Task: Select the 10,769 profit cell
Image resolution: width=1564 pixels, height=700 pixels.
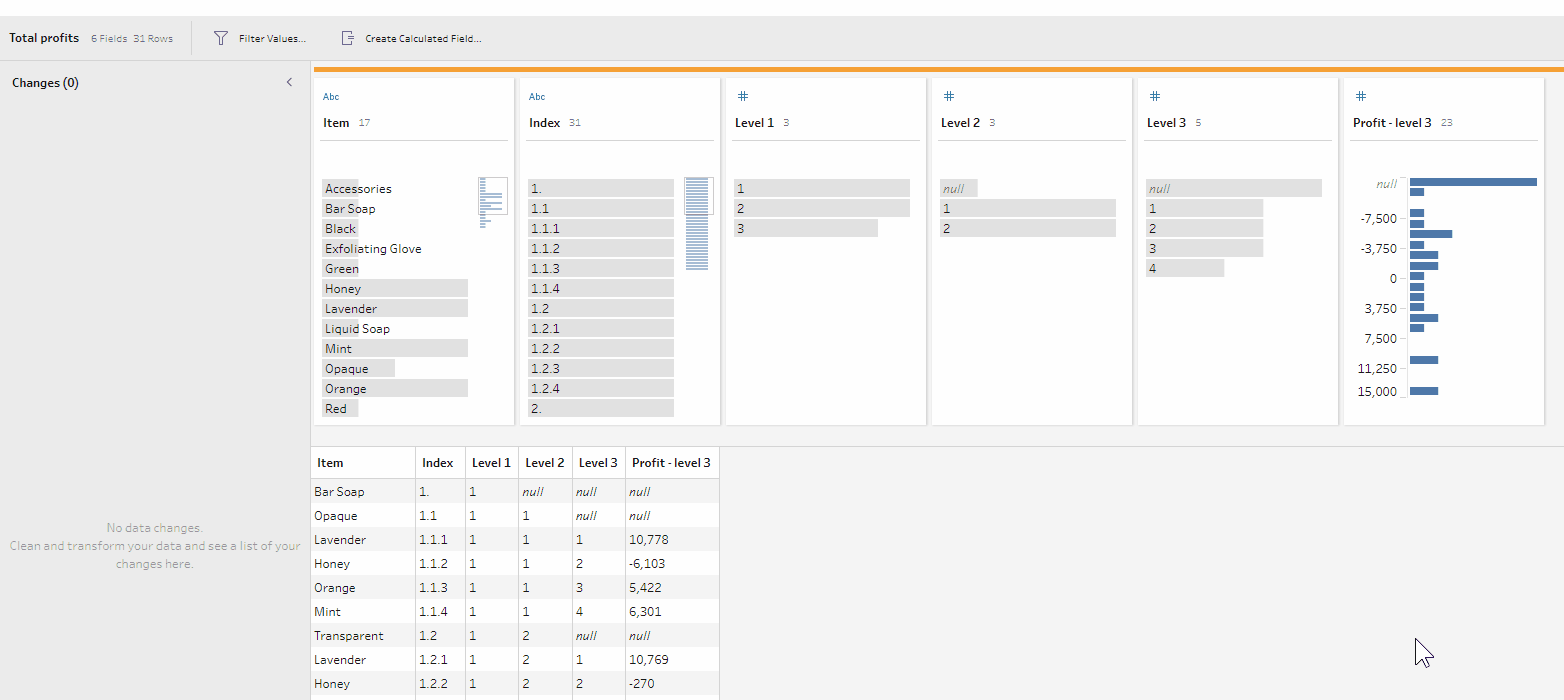Action: click(x=672, y=660)
